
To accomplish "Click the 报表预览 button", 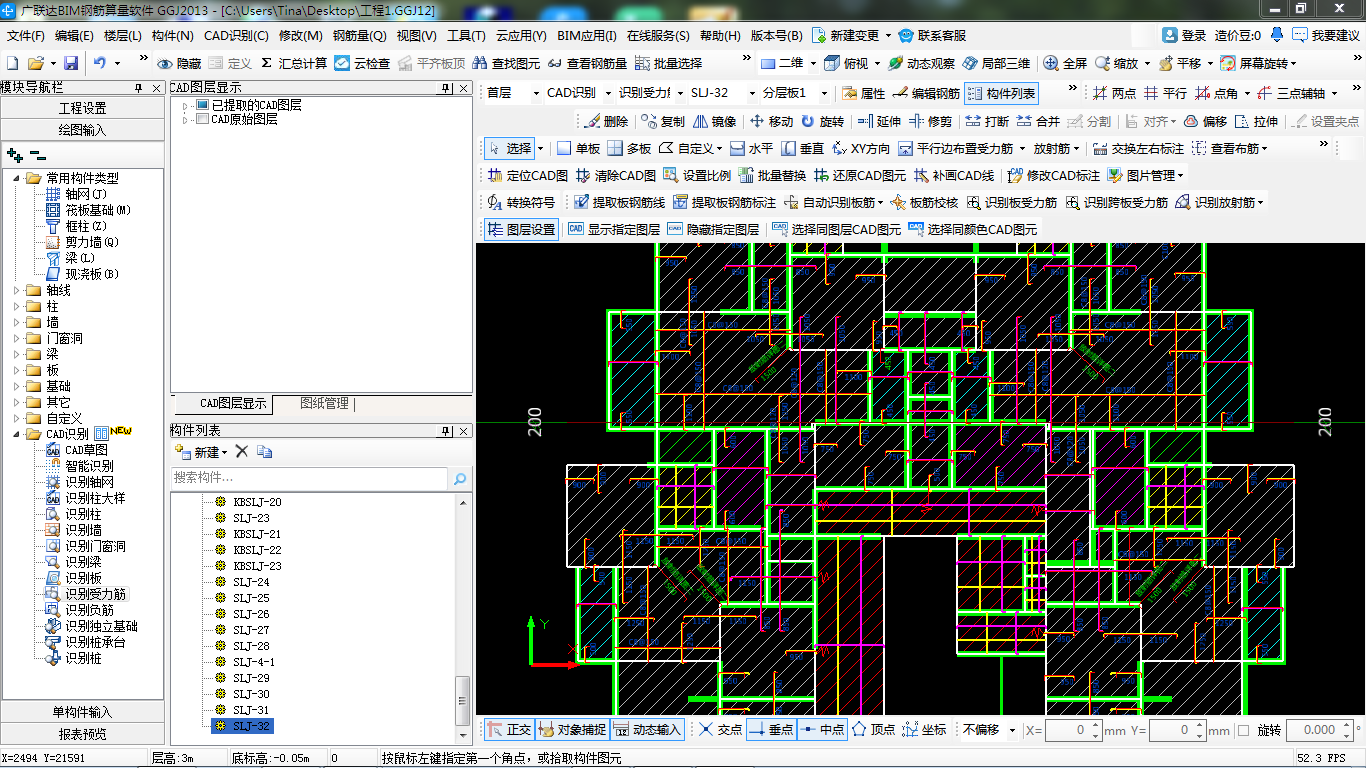I will pyautogui.click(x=82, y=734).
